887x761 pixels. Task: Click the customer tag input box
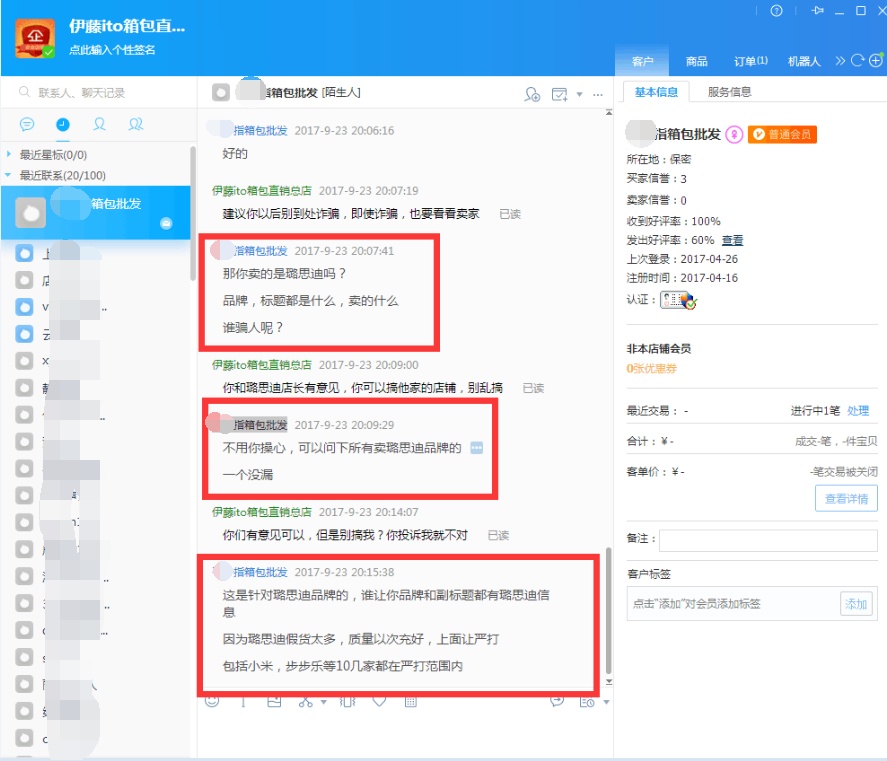pos(734,604)
